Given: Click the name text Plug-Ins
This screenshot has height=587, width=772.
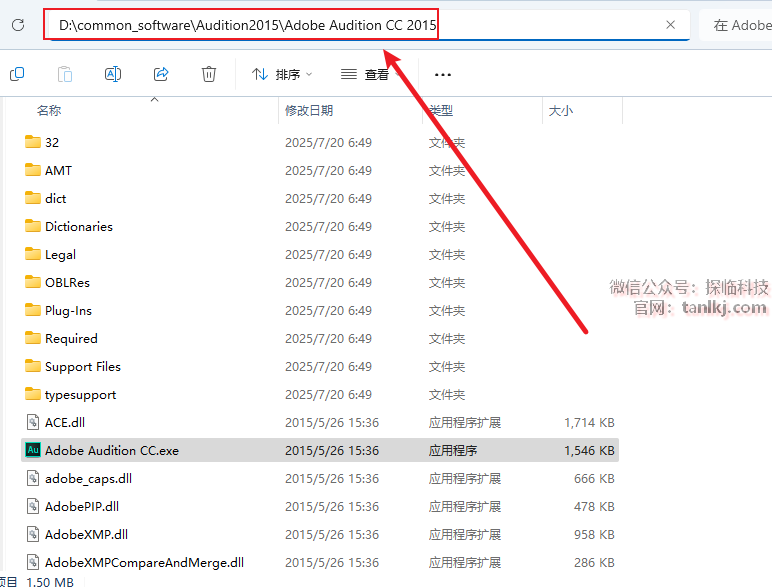Looking at the screenshot, I should [68, 311].
